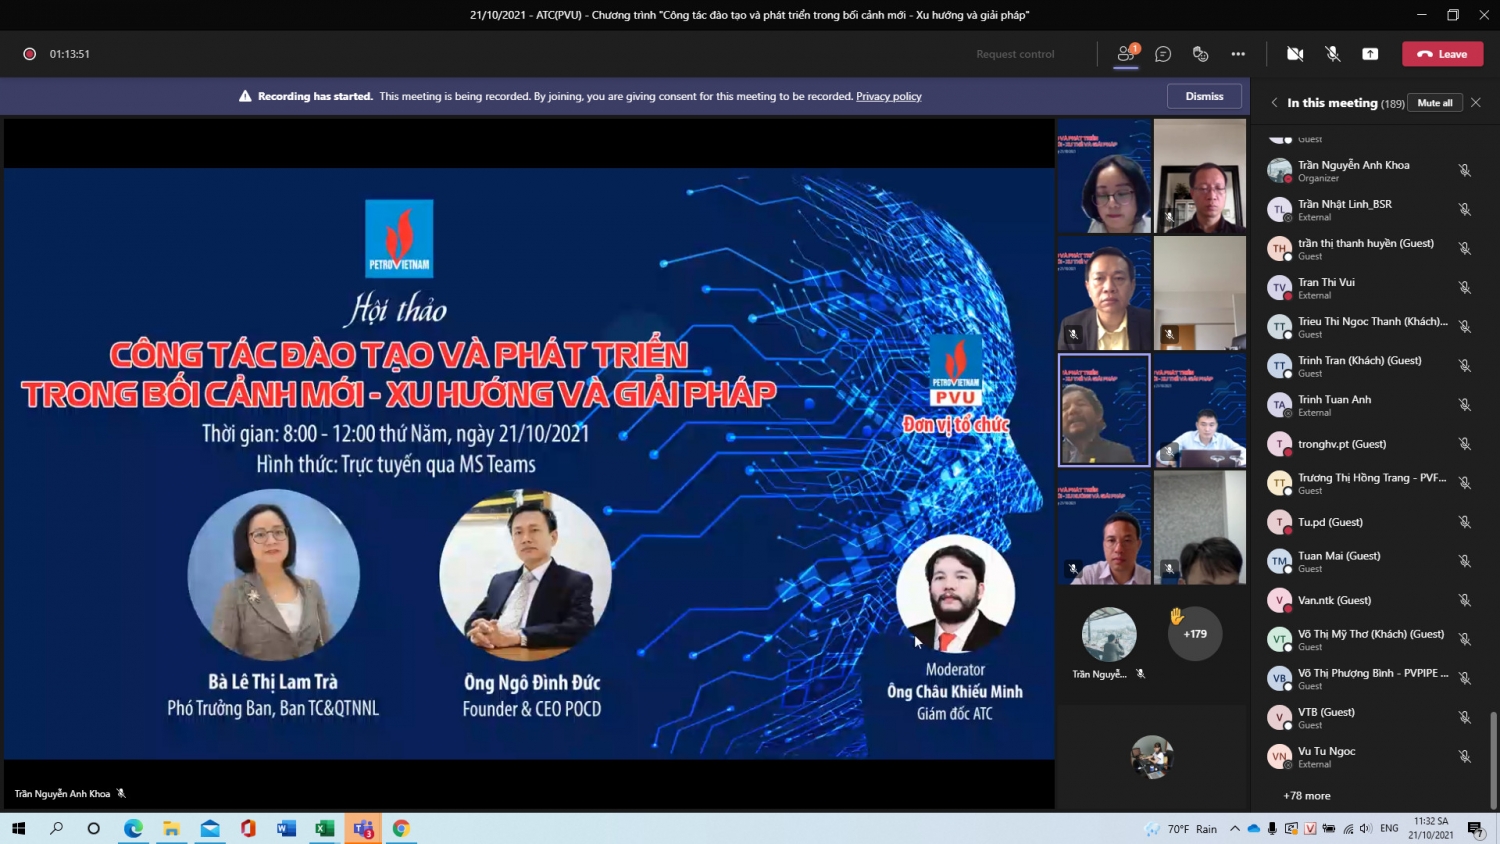Switch to Microsoft Teams taskbar icon

[363, 828]
